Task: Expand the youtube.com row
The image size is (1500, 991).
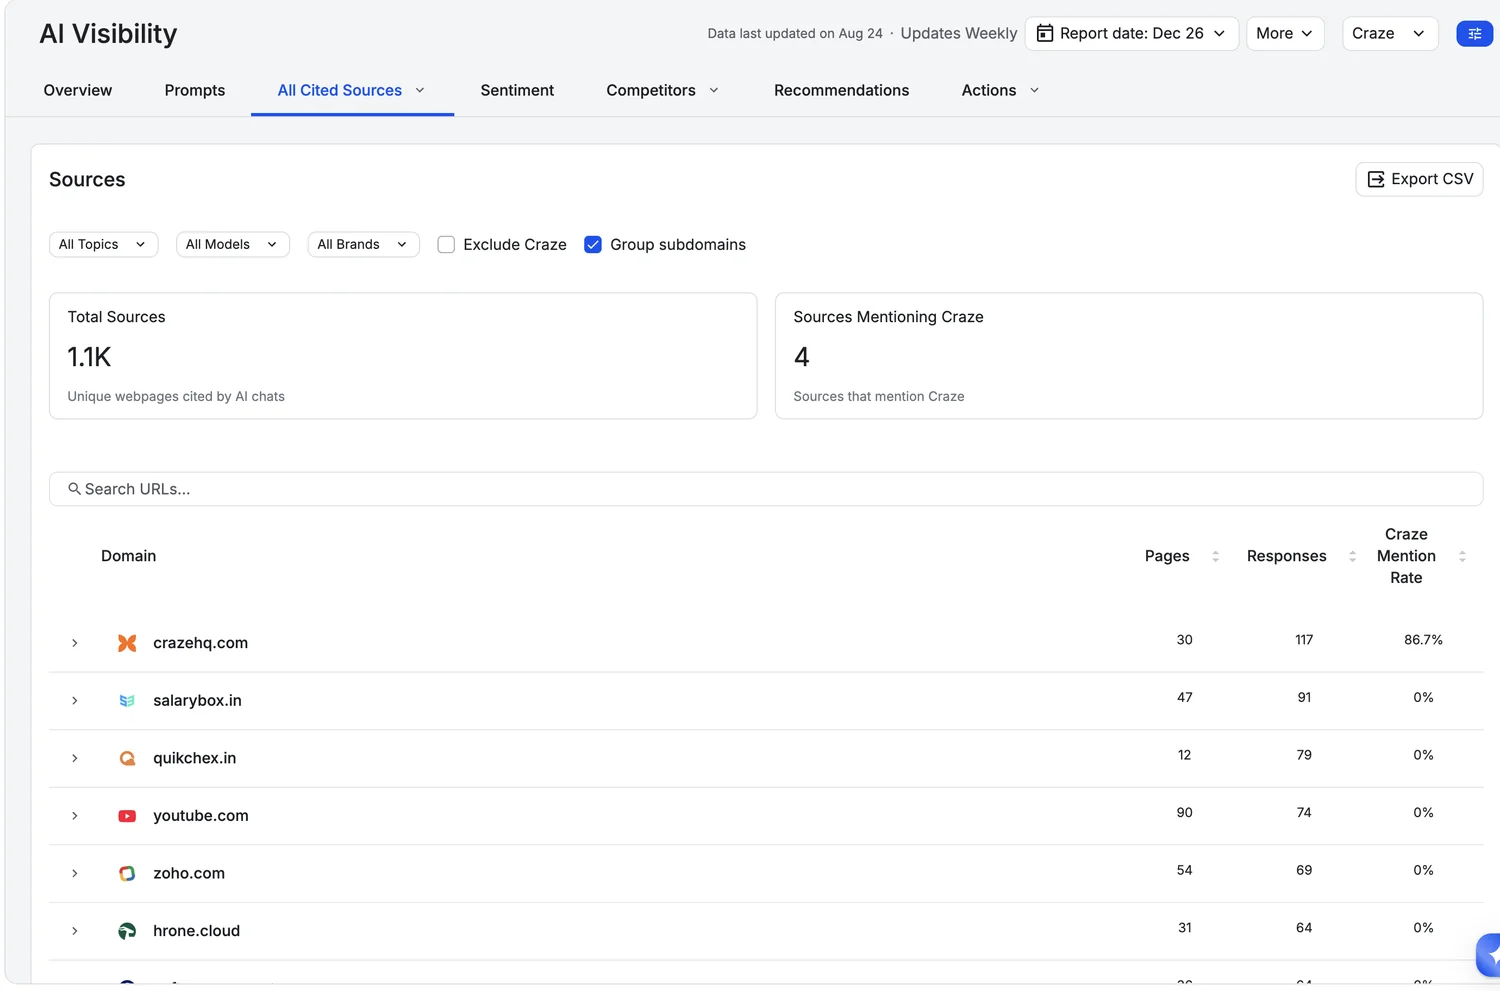Action: (x=75, y=816)
